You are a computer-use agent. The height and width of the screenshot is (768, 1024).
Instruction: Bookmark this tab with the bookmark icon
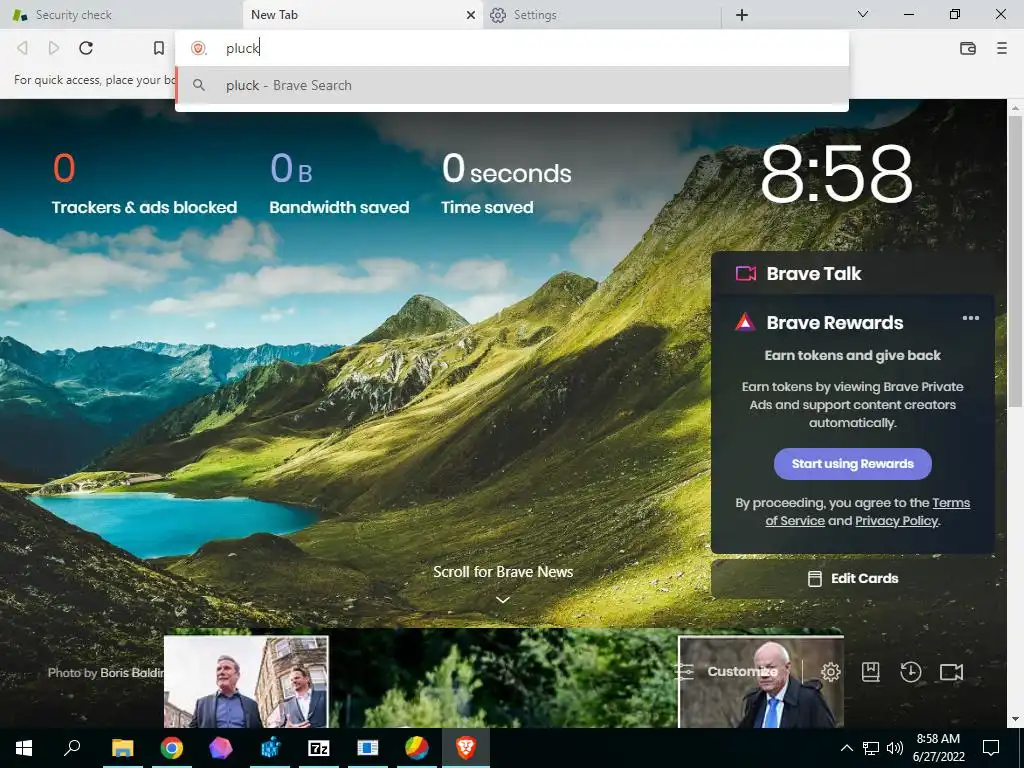tap(159, 48)
